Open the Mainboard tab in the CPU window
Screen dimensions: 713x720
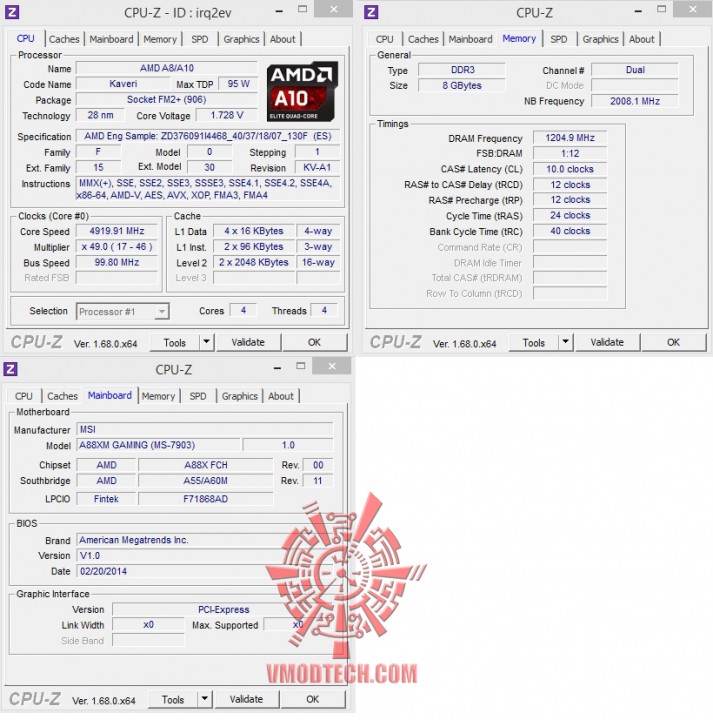[111, 39]
